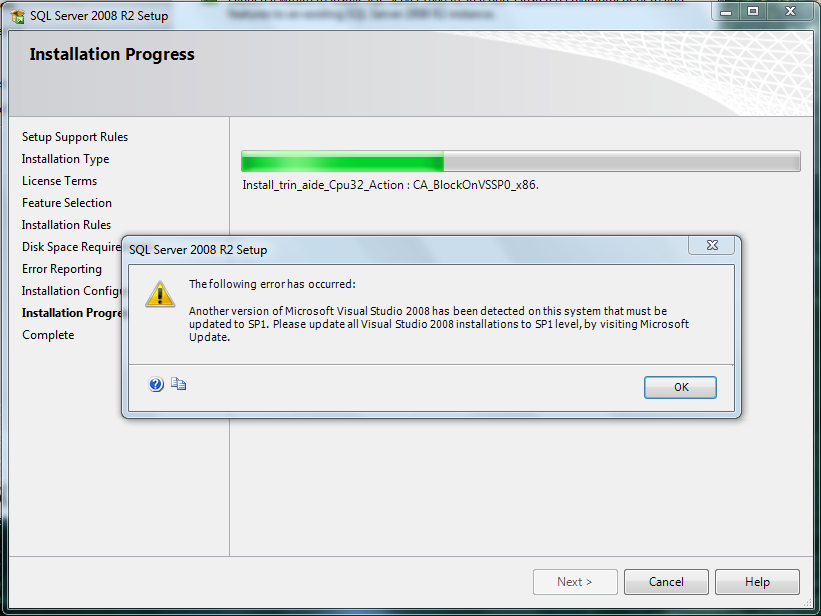The width and height of the screenshot is (821, 616).
Task: Select the Feature Selection step
Action: pos(66,203)
